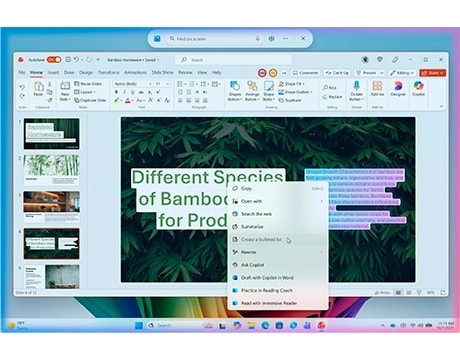This screenshot has width=460, height=360.
Task: Toggle Underline formatting
Action: pyautogui.click(x=133, y=92)
